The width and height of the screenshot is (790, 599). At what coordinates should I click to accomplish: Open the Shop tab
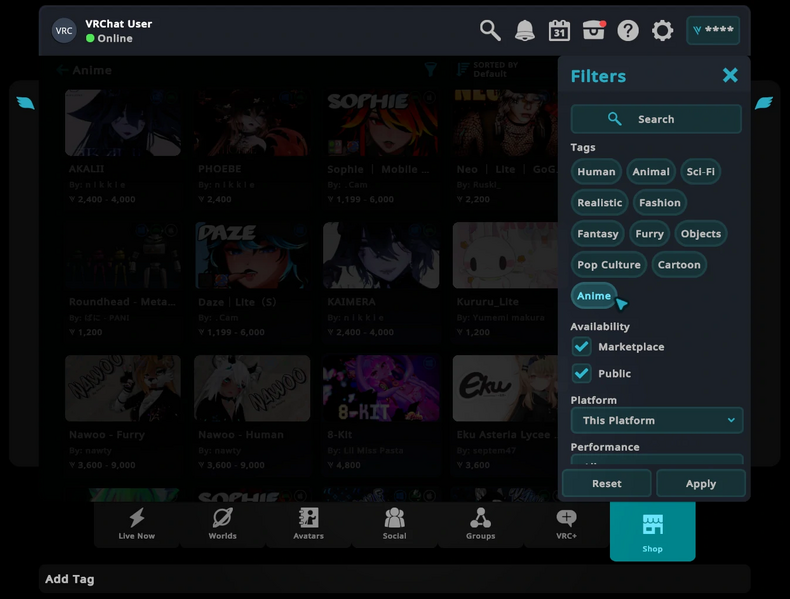(652, 531)
